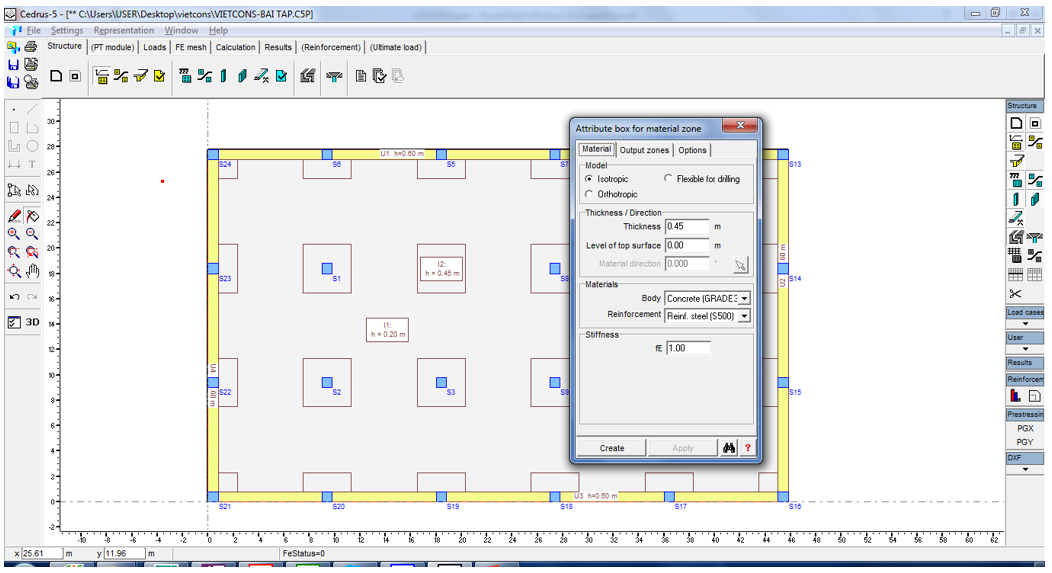Click the documents check icon in toolbar

379,76
